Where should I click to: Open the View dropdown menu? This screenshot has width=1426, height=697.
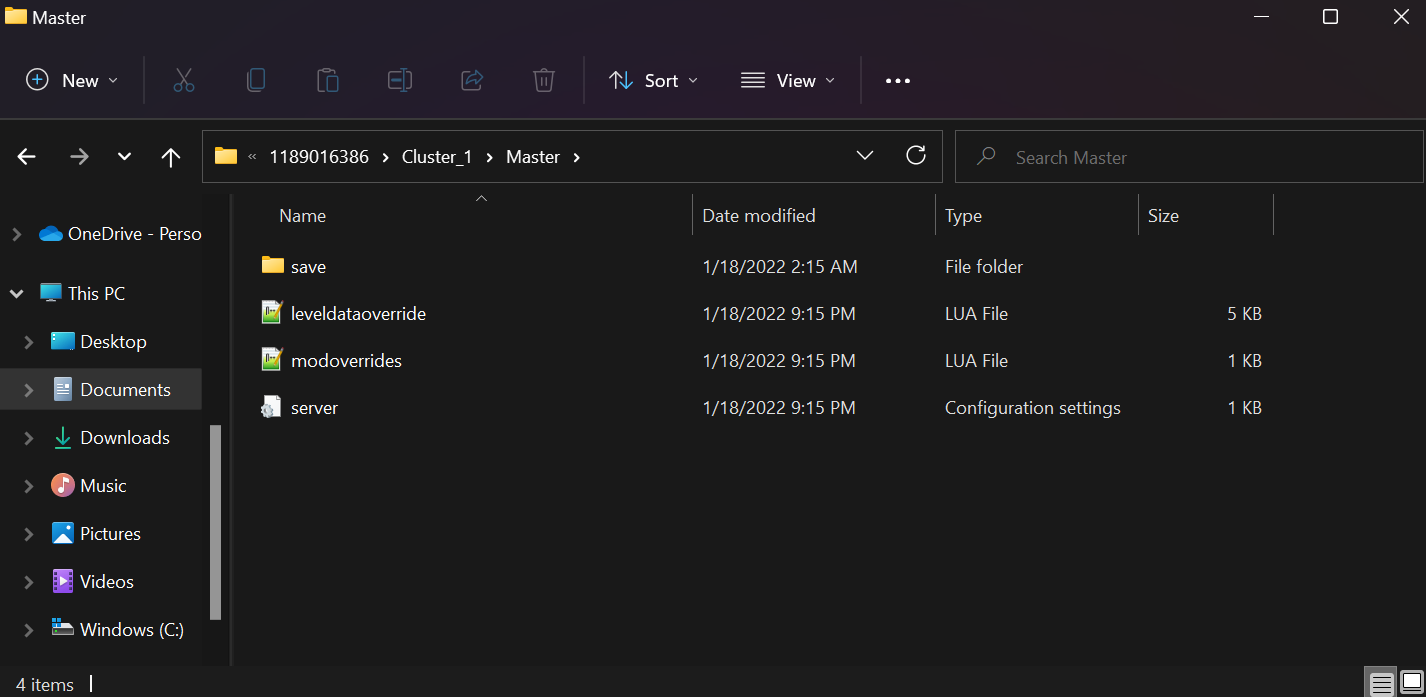coord(788,81)
